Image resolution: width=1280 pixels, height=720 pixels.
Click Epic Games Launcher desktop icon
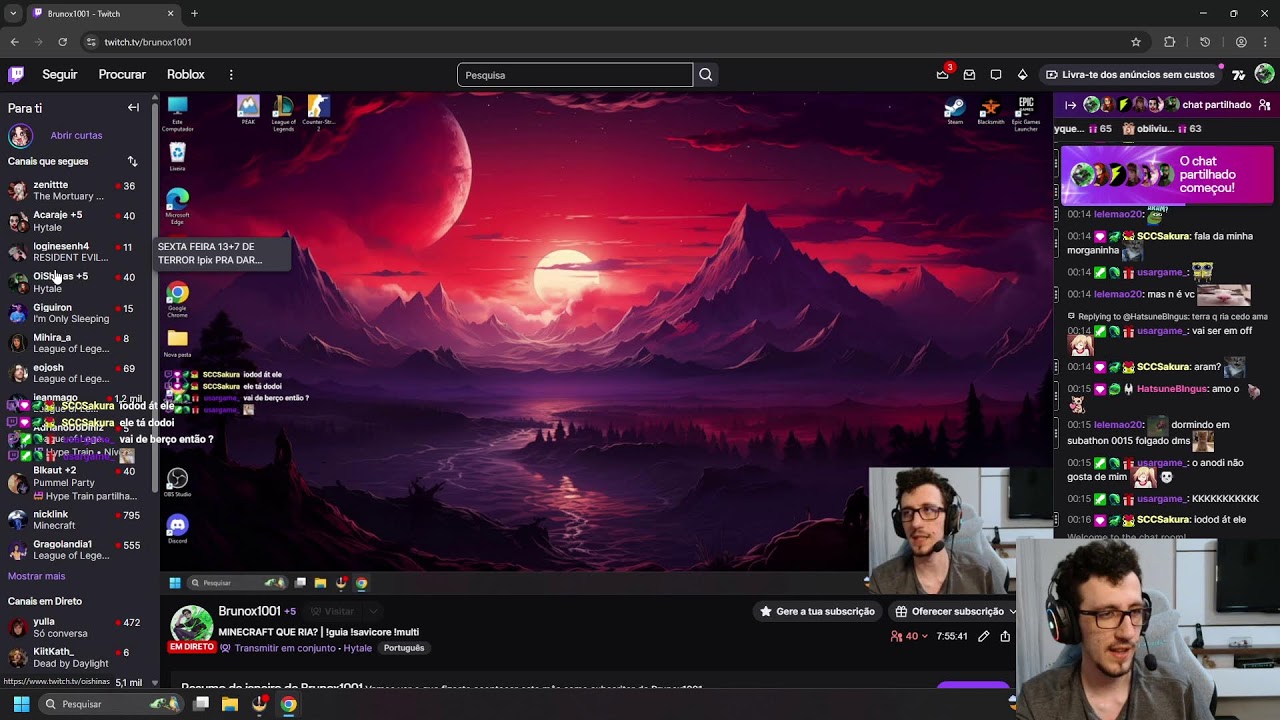click(1026, 114)
